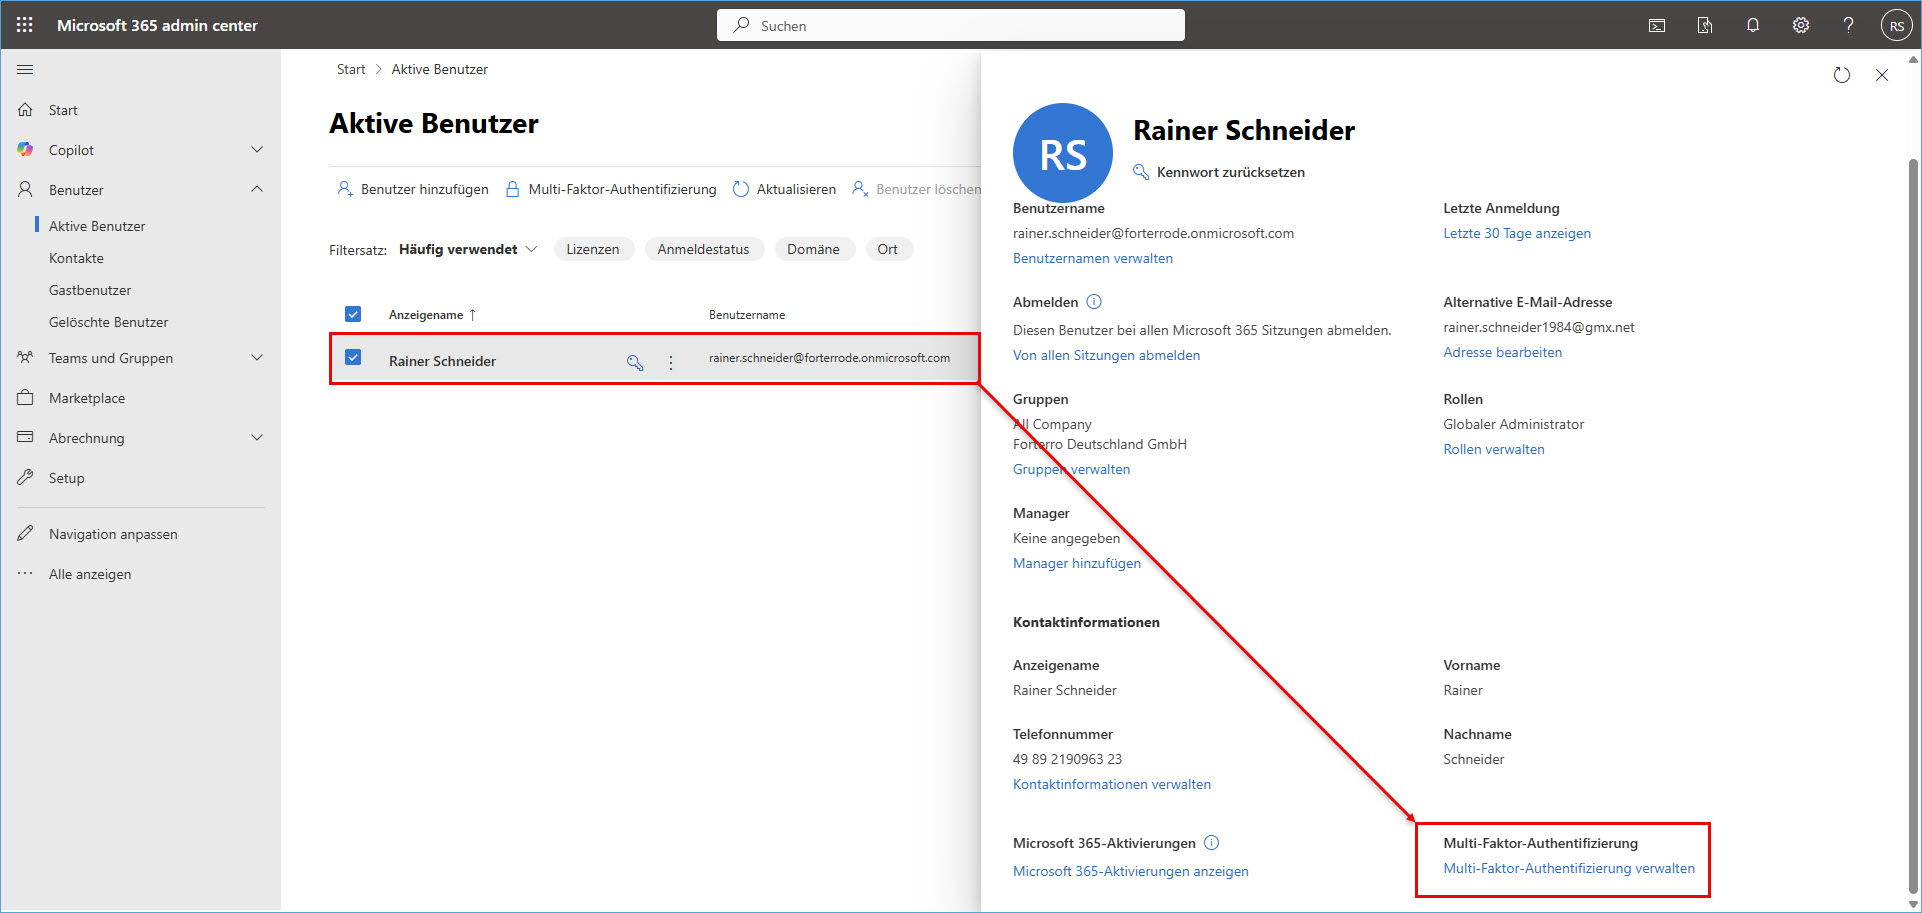Viewport: 1922px width, 913px height.
Task: Click Benutzernamen verwalten link
Action: click(1093, 258)
